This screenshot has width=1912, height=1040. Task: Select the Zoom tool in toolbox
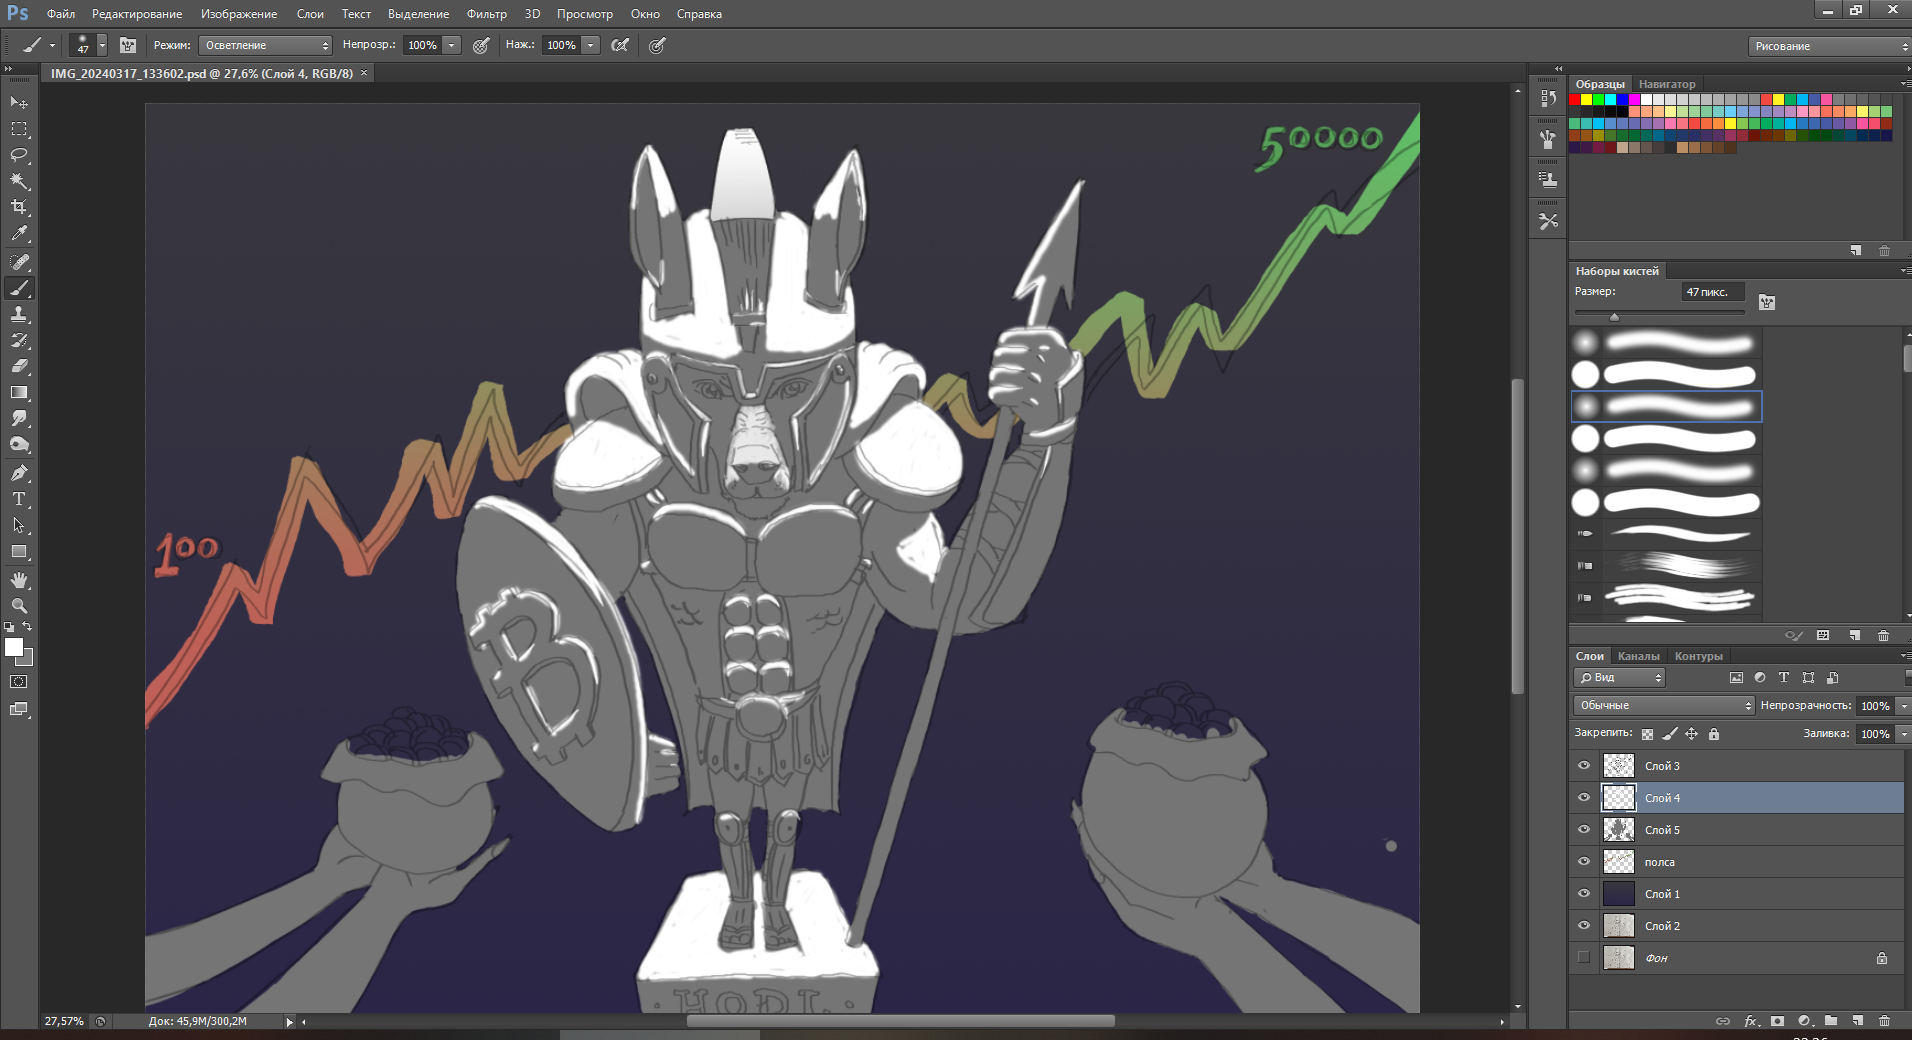(x=19, y=606)
